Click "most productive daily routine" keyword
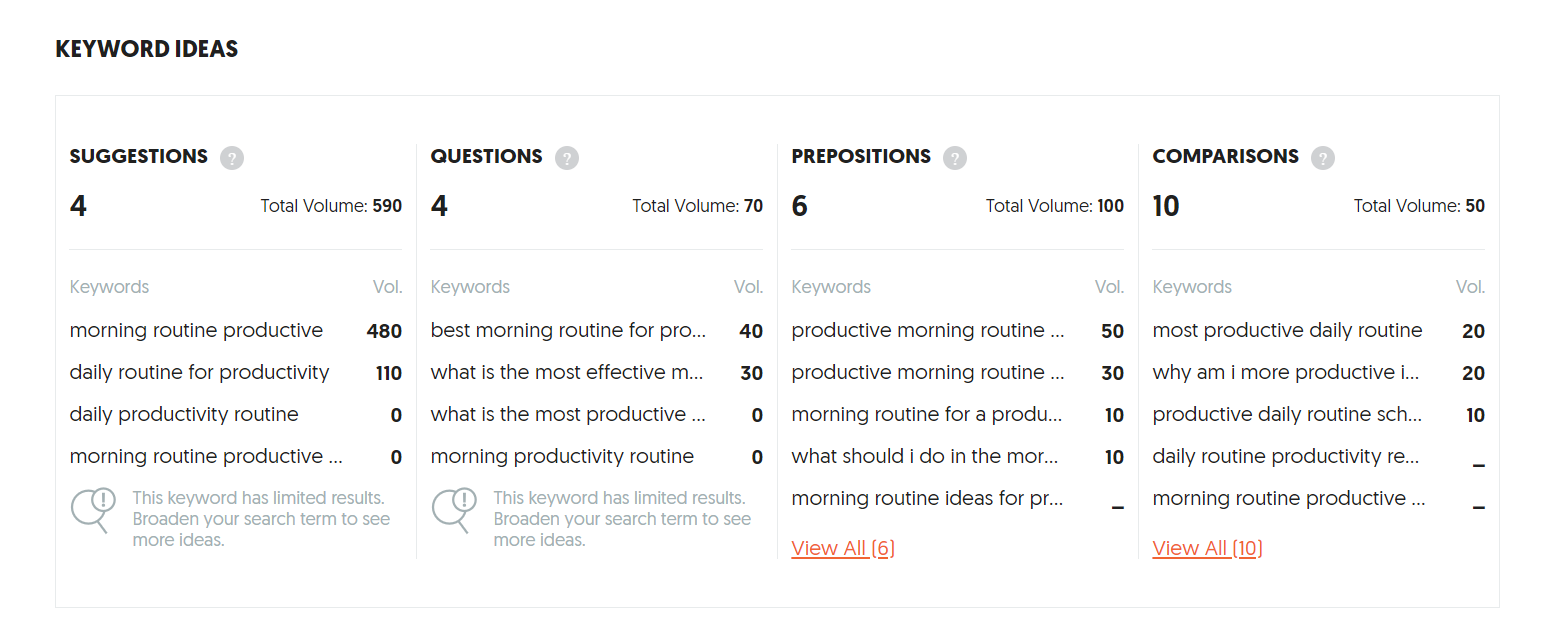This screenshot has height=628, width=1552. [x=1287, y=330]
